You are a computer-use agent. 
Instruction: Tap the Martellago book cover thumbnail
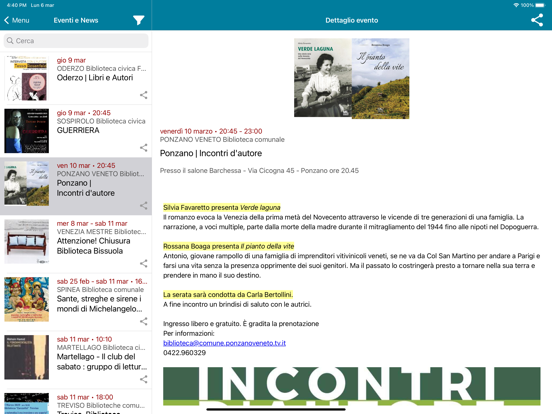(x=27, y=357)
